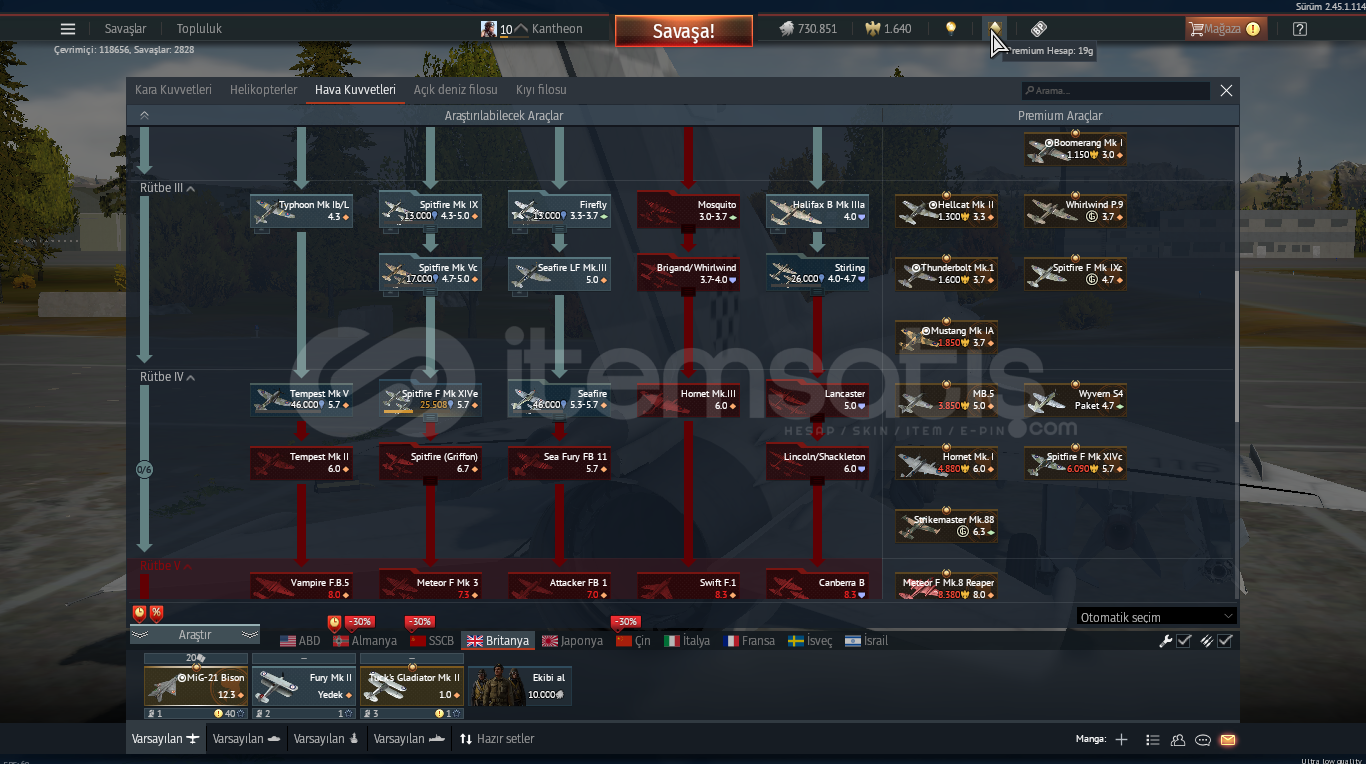Open Hazır setler presets
The height and width of the screenshot is (764, 1366).
pos(497,739)
